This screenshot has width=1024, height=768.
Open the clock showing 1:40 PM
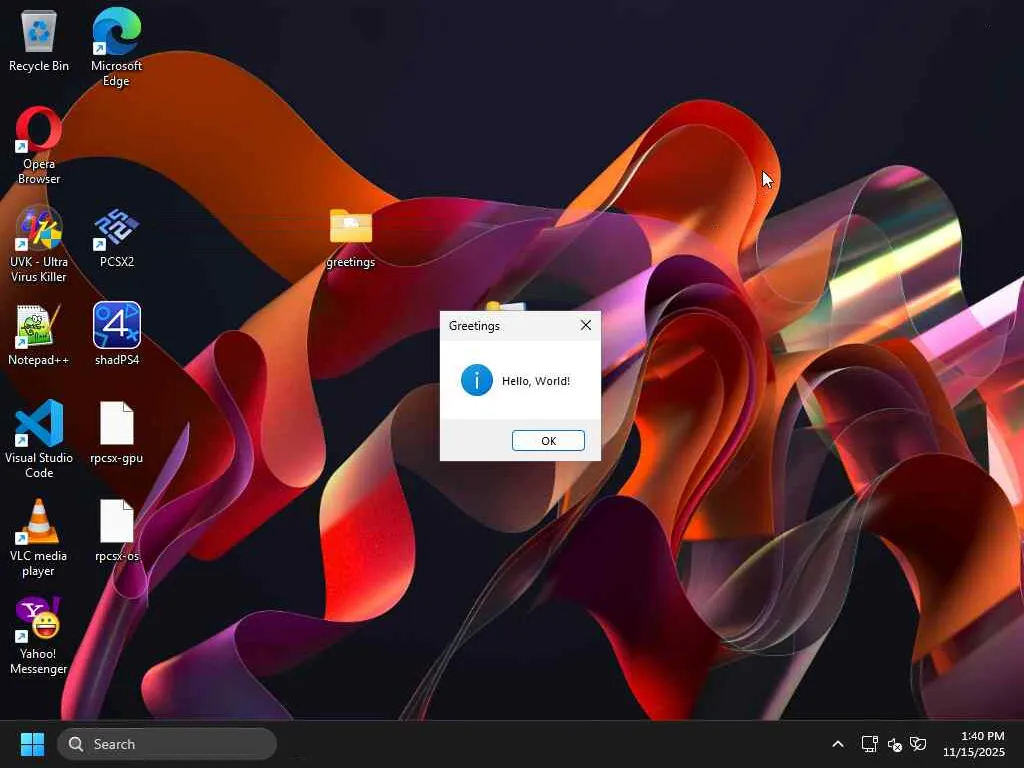982,736
